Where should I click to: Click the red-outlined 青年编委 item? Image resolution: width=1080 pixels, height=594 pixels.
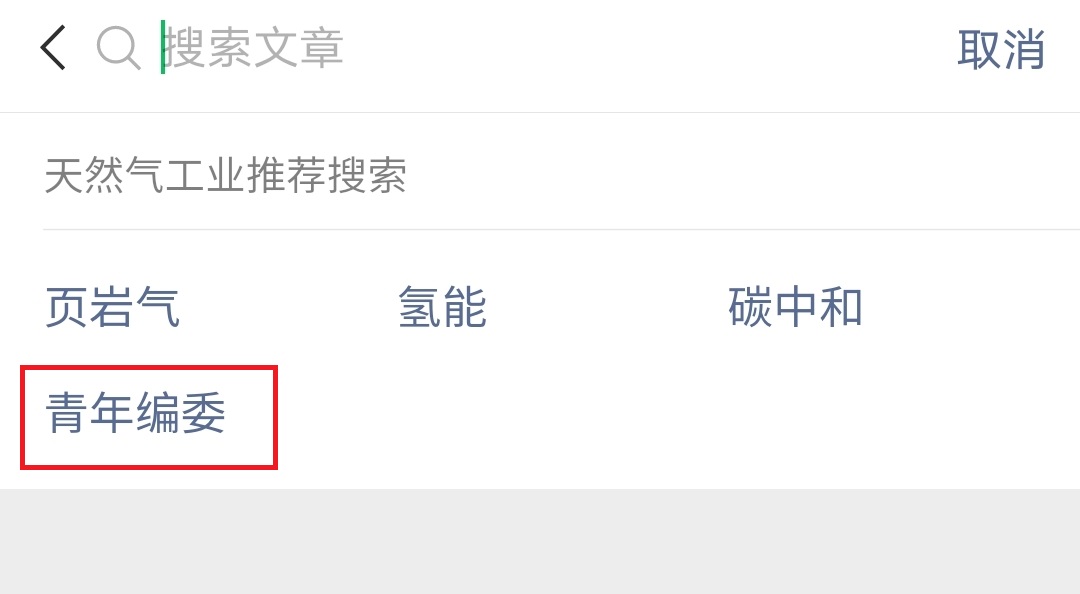pyautogui.click(x=149, y=418)
